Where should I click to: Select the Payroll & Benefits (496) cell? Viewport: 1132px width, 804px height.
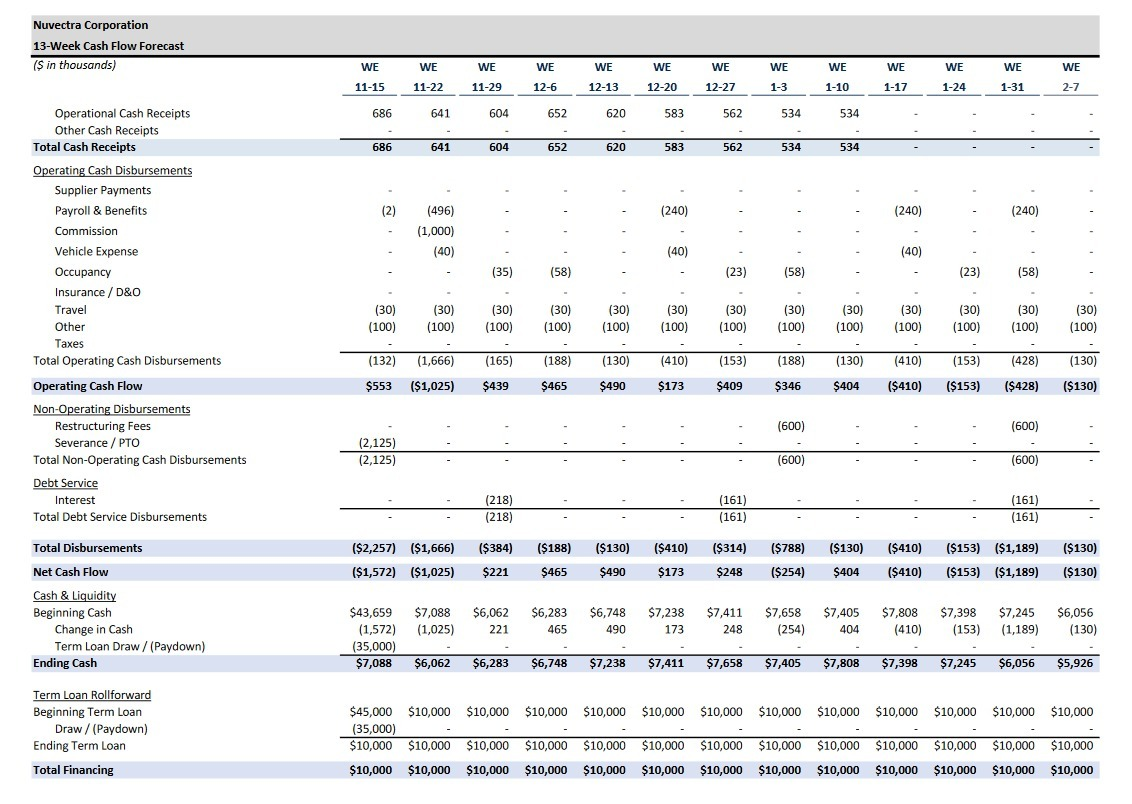[x=440, y=211]
